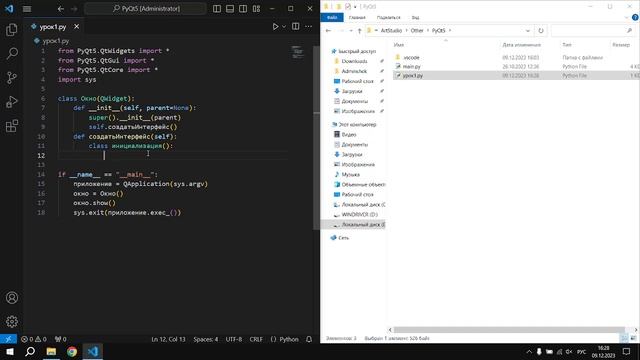Open the VS Code hamburger menu

[27, 9]
